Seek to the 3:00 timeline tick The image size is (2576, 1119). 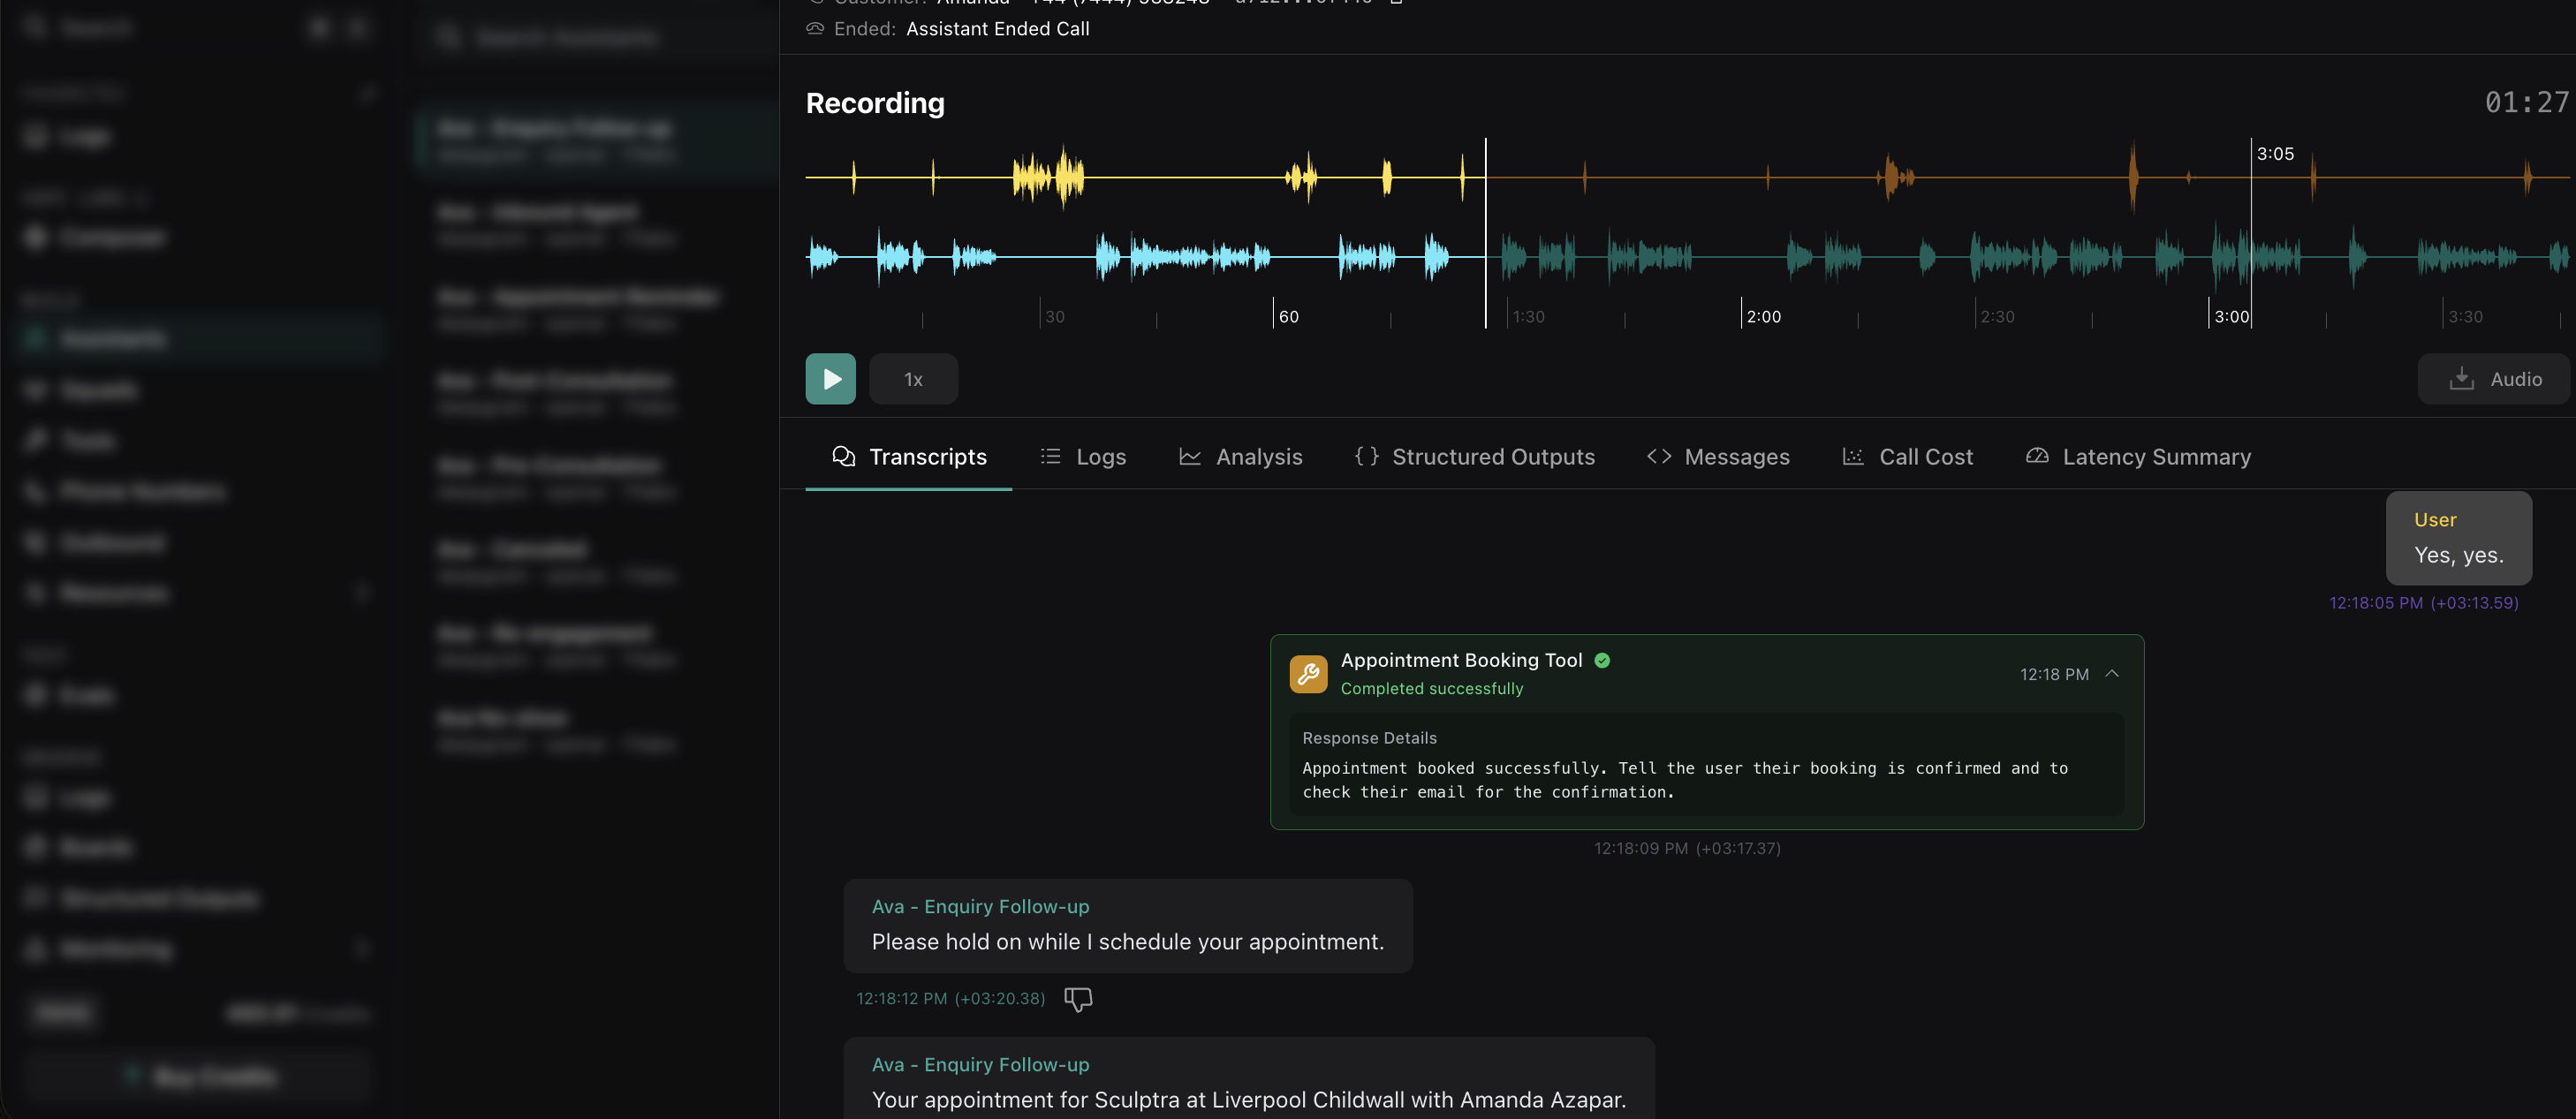2231,317
